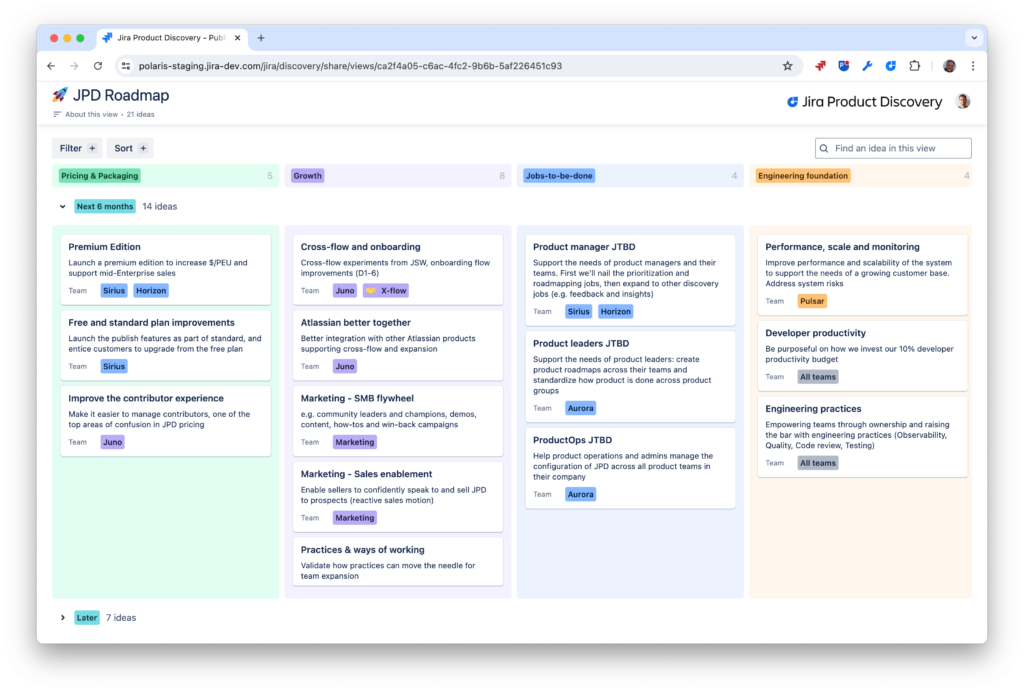Add a Sort to the view

(x=130, y=148)
